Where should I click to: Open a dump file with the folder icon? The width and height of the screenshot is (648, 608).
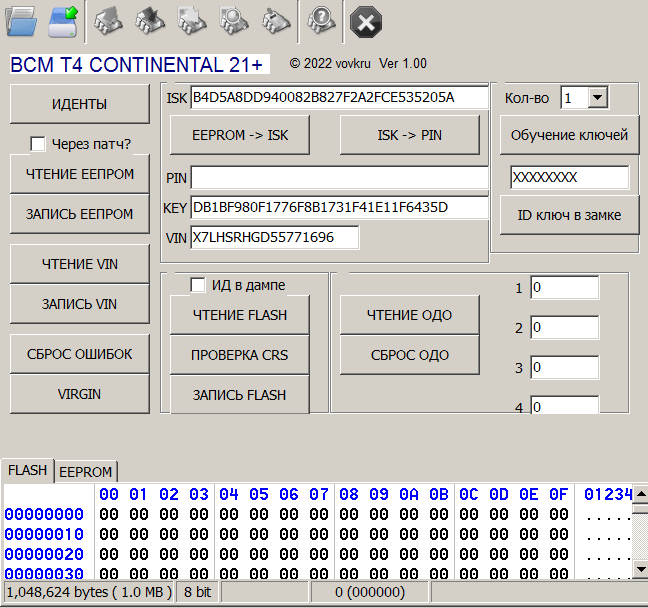[21, 21]
